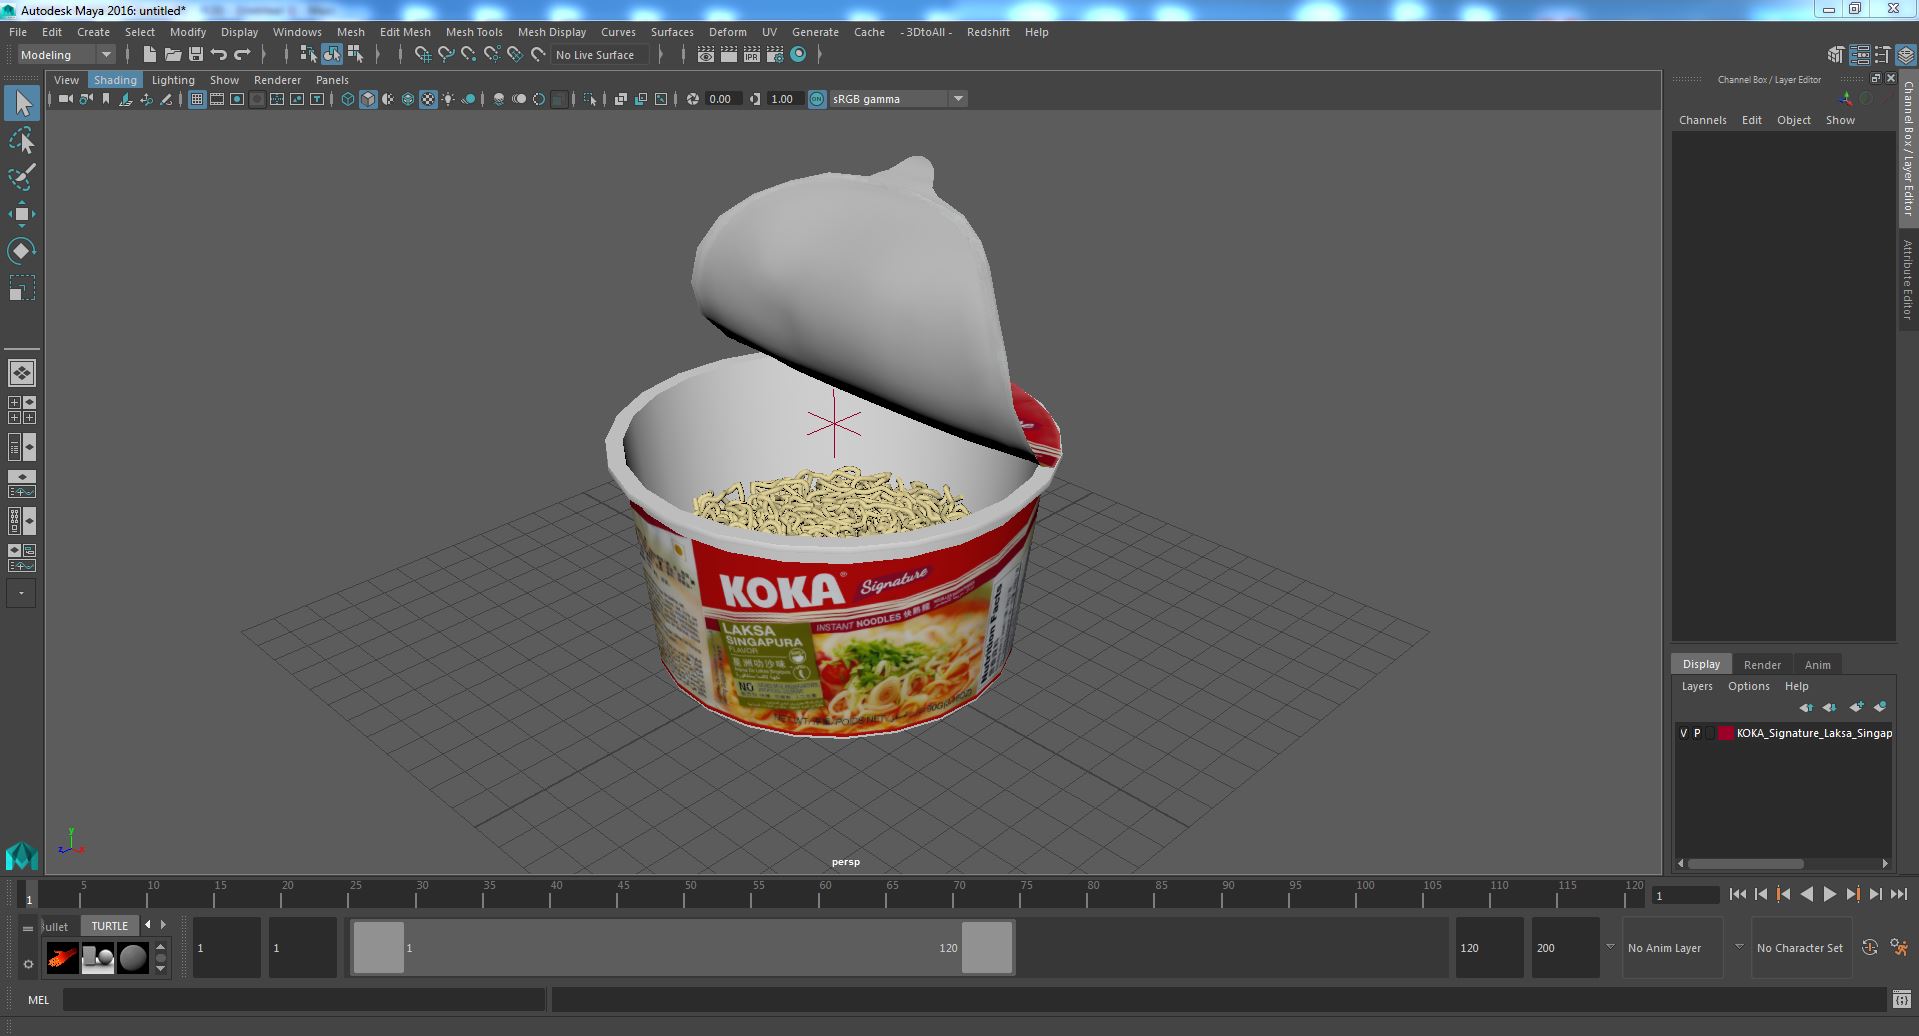Select the arrow Select tool
The height and width of the screenshot is (1036, 1919).
(22, 104)
